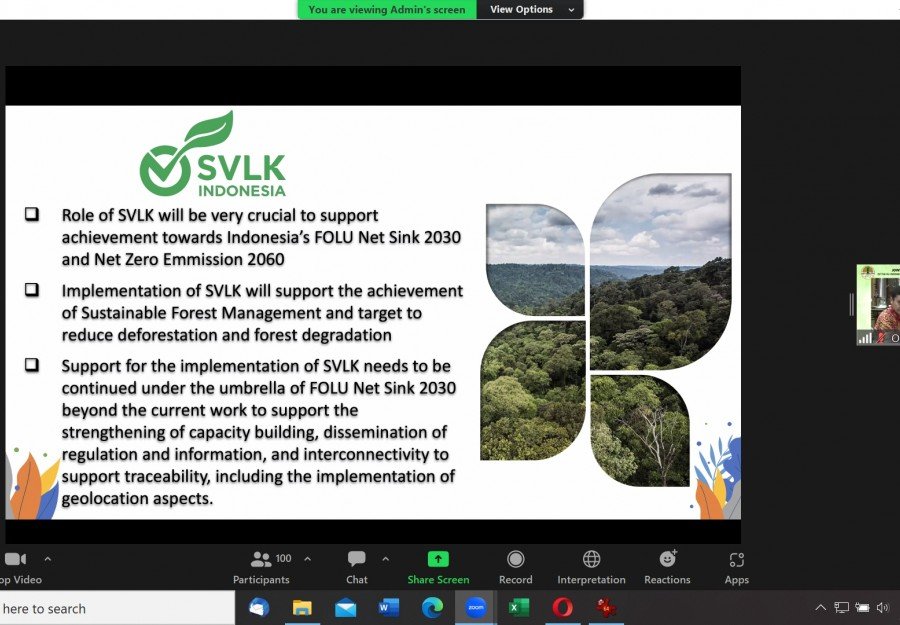Screen dimensions: 900x625
Task: Click the "Role of SVLK will be very crucial" bullet
Action: [261, 237]
